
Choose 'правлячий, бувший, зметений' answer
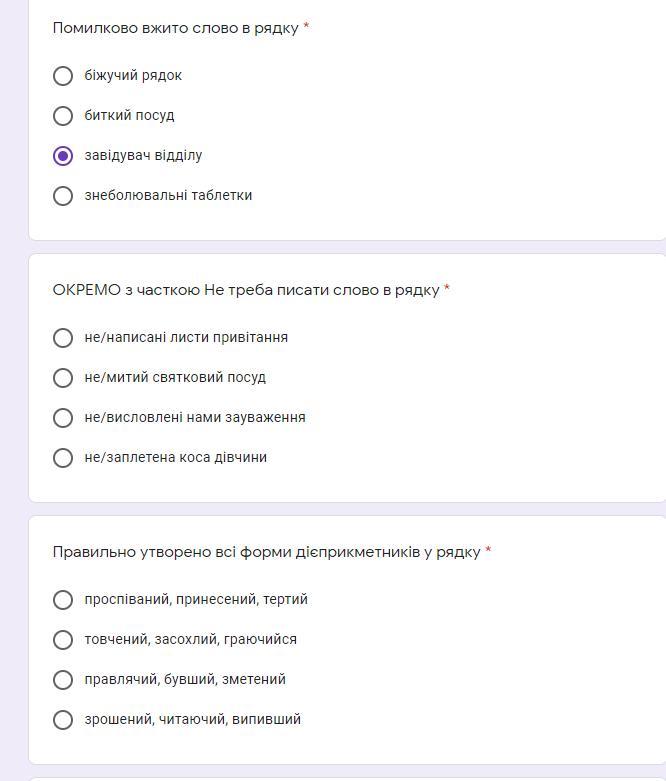[63, 679]
